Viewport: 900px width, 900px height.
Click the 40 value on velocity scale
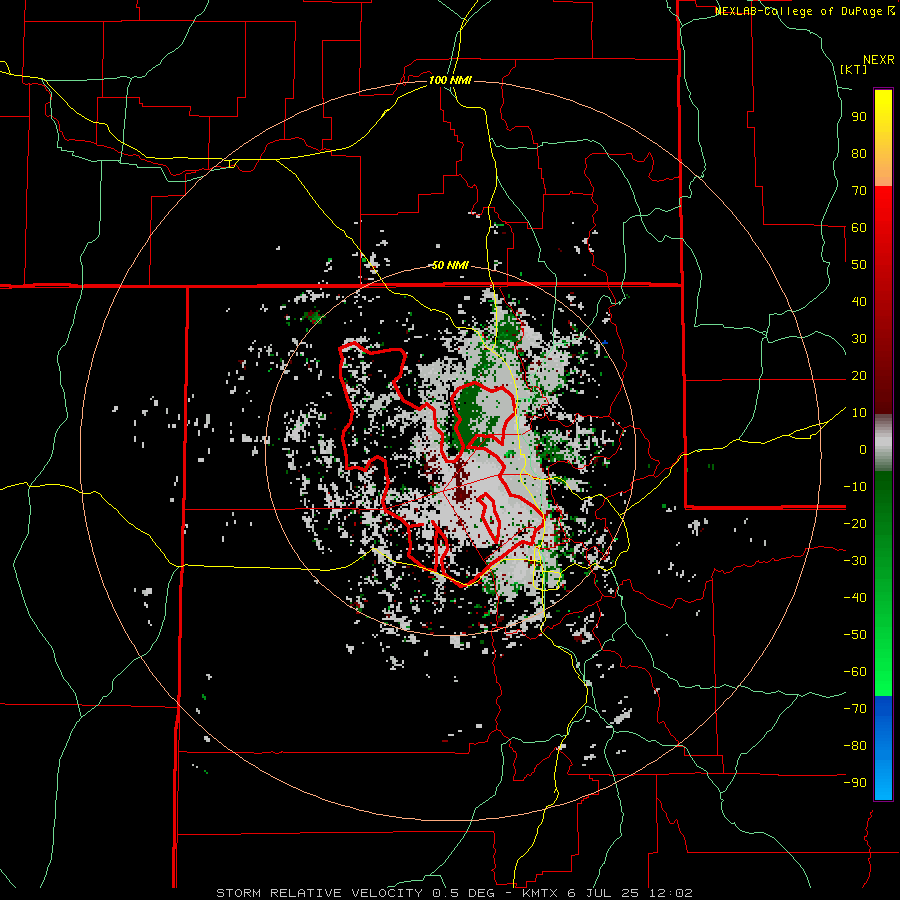pyautogui.click(x=859, y=302)
